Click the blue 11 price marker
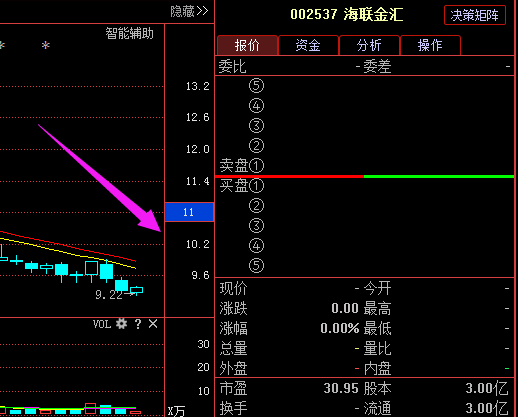This screenshot has height=417, width=518. pyautogui.click(x=189, y=212)
